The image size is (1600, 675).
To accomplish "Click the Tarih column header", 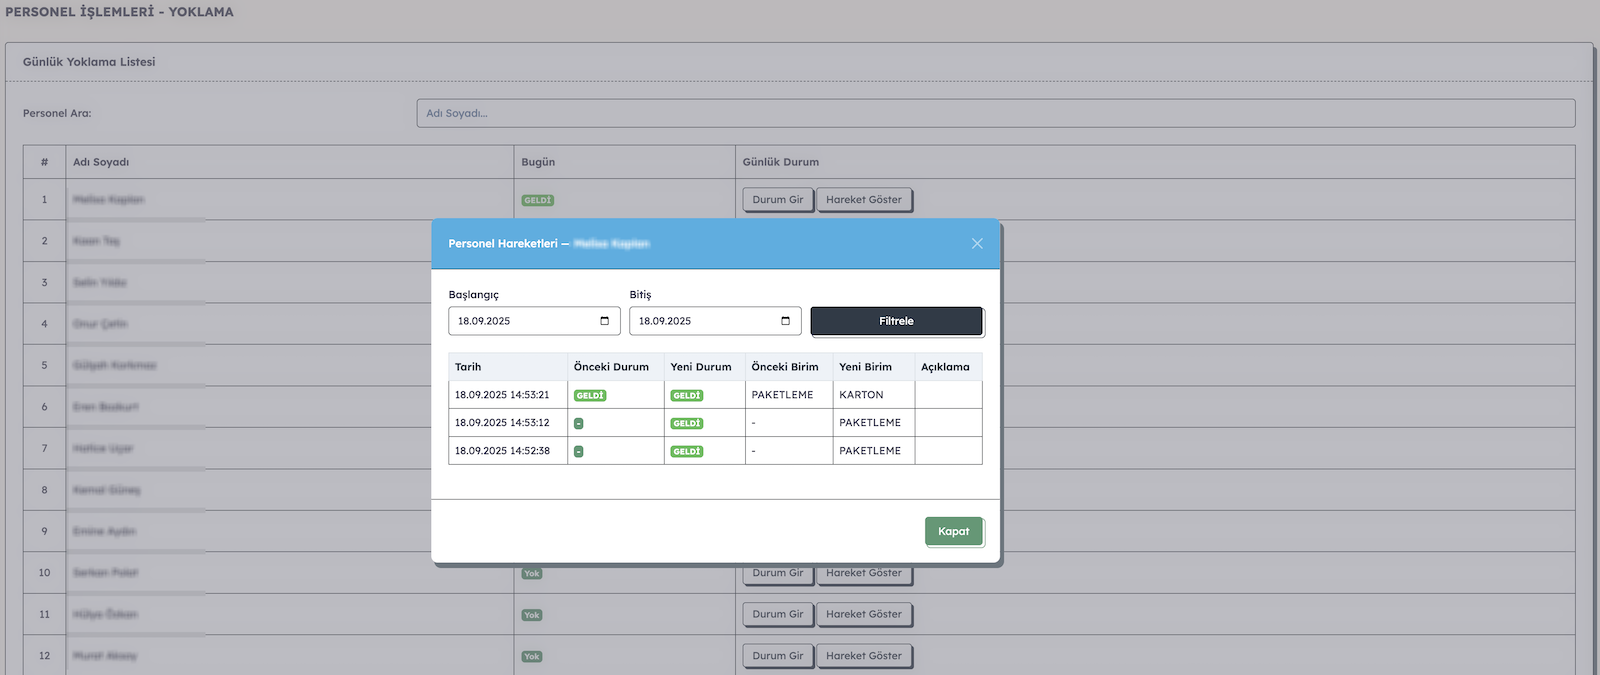I will pos(468,367).
